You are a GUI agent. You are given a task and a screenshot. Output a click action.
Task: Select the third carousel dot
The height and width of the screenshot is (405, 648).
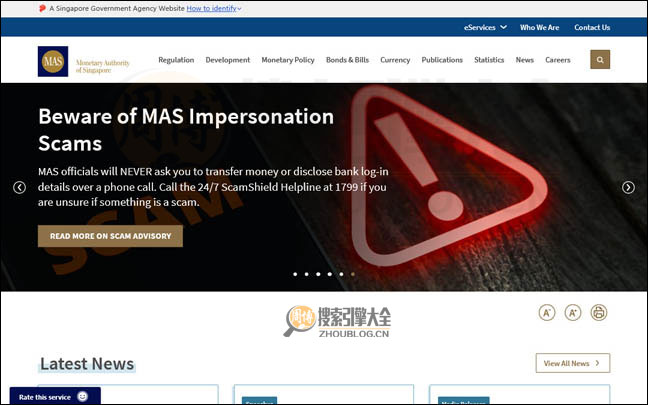click(x=318, y=274)
